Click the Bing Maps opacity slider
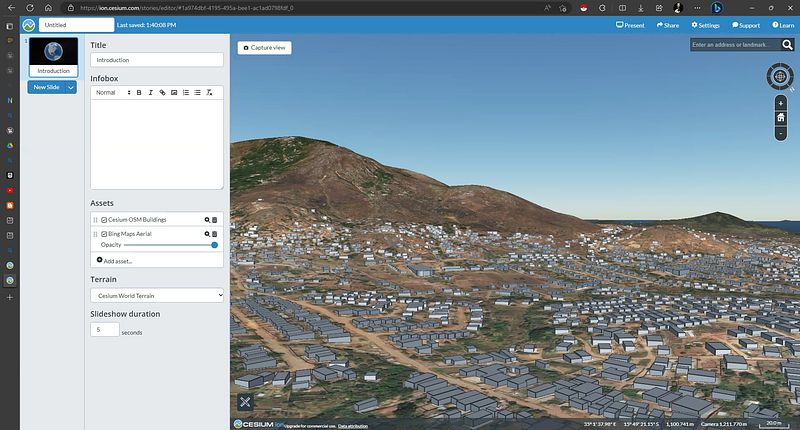800x430 pixels. 168,245
